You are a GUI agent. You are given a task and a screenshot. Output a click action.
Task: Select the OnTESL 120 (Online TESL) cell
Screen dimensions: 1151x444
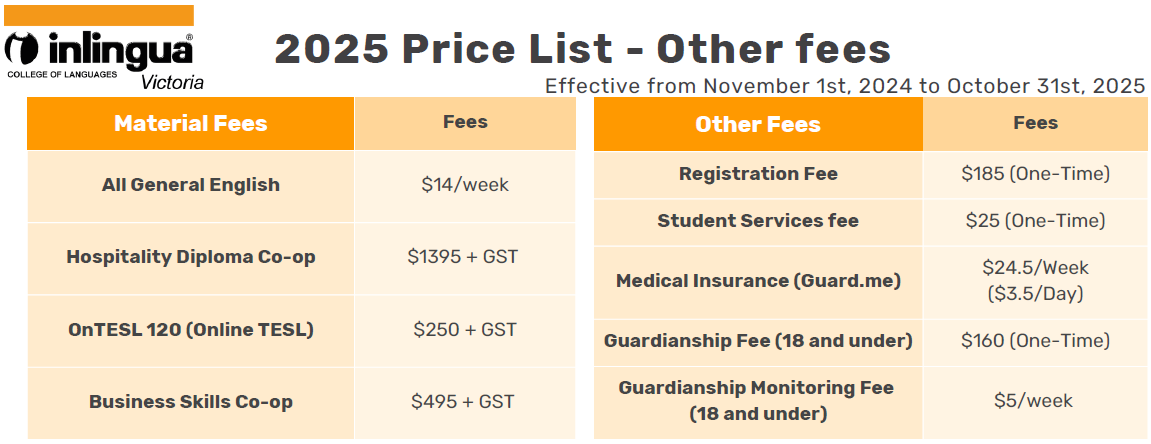tap(190, 329)
